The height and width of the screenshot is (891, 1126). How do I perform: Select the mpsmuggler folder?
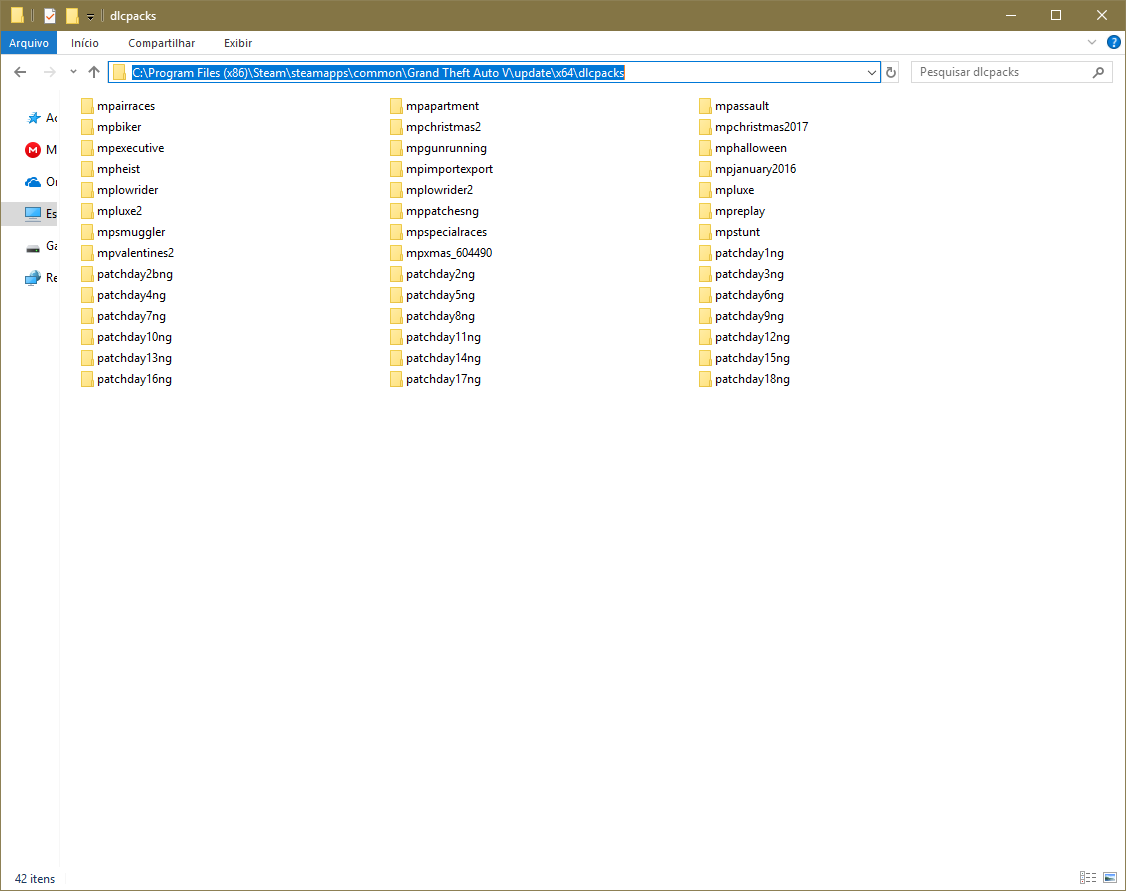[x=124, y=232]
